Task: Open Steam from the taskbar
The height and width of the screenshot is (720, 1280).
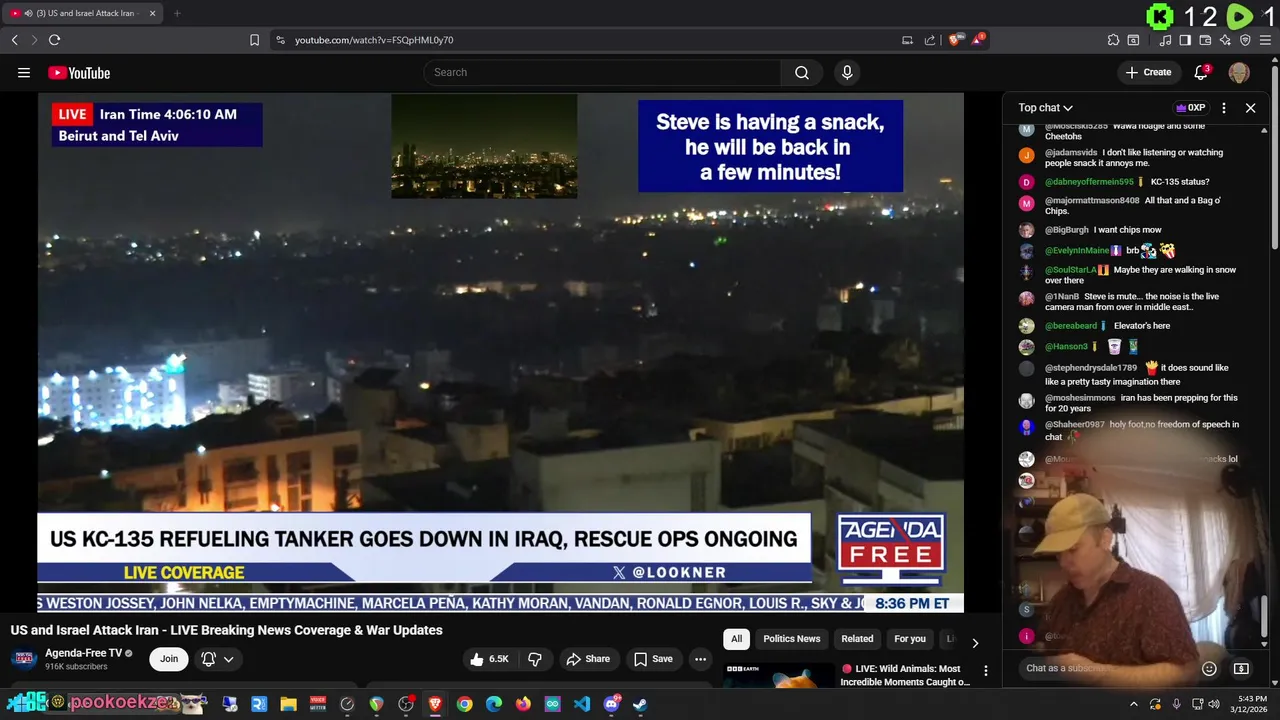Action: 640,704
